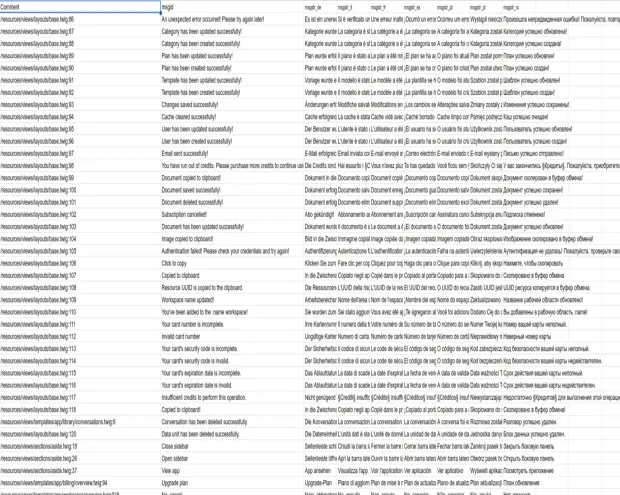Click "Your card's expiration date is invalid." cell
This screenshot has width=620, height=495.
(x=232, y=385)
